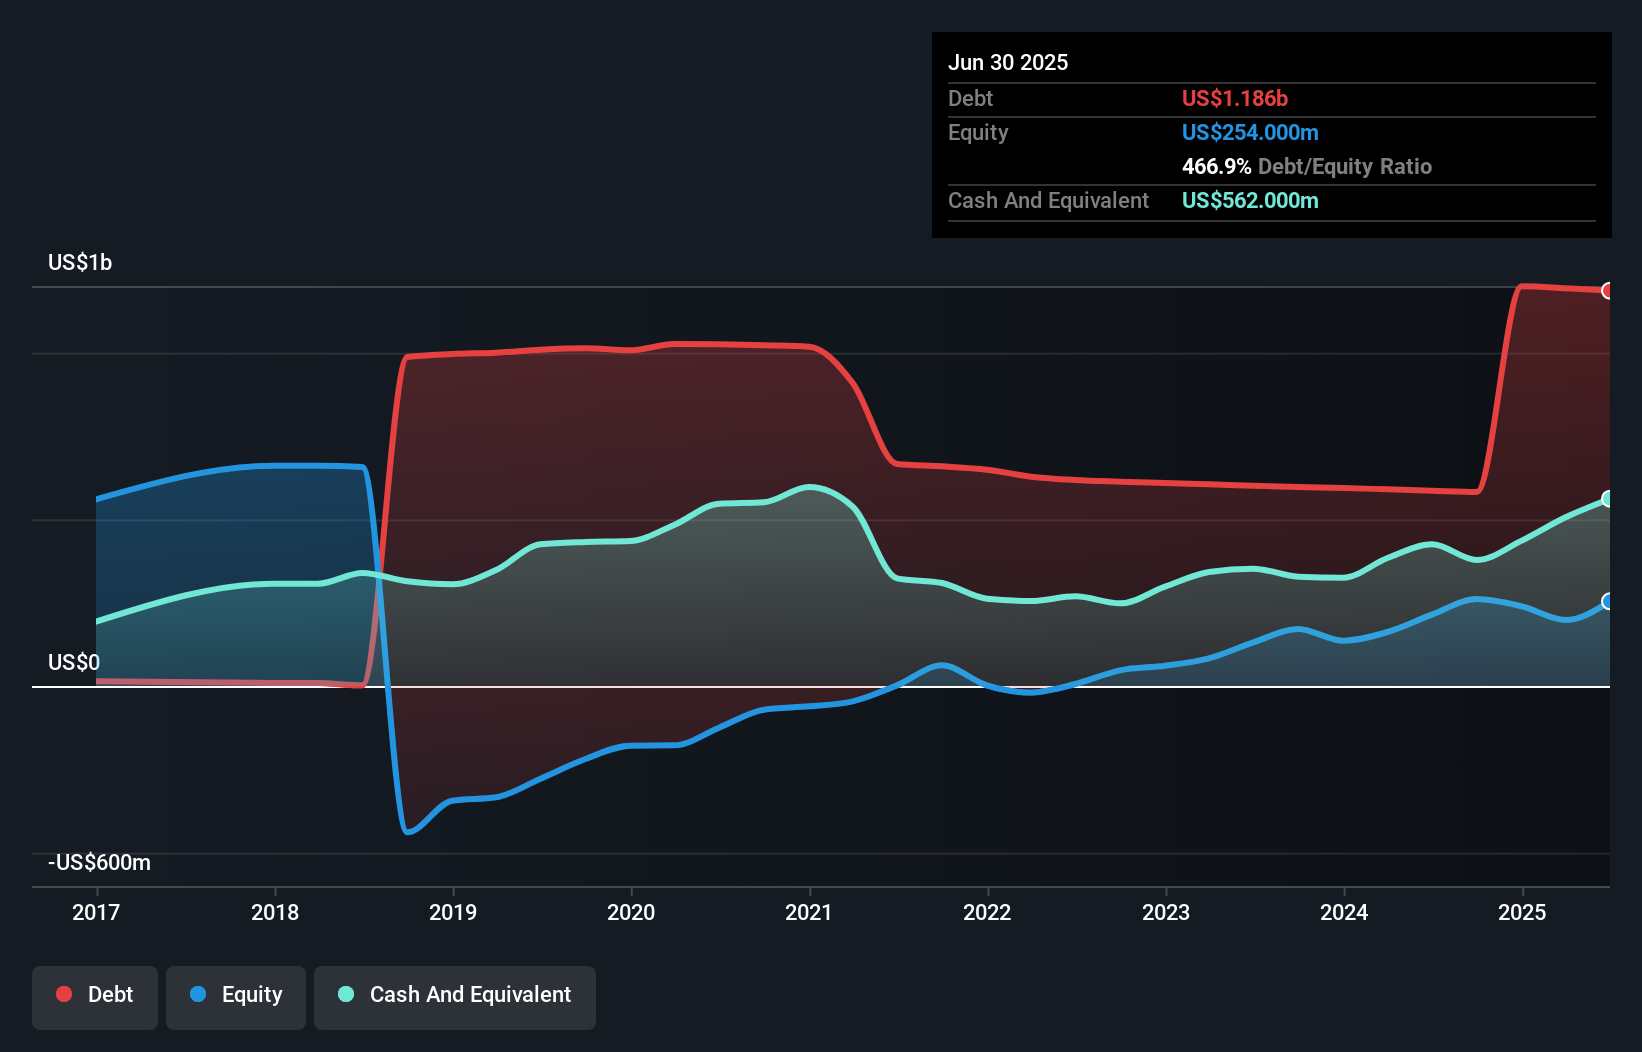The width and height of the screenshot is (1642, 1052).
Task: Click the 2019 x-axis label
Action: (x=453, y=912)
